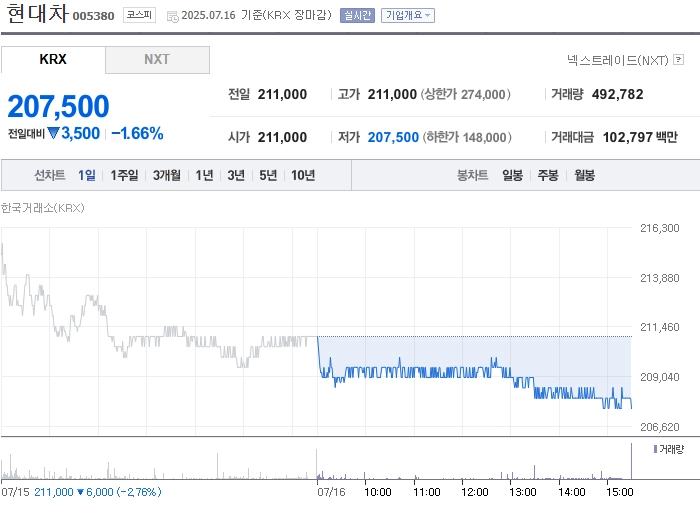Select the 3년 chart period
The width and height of the screenshot is (700, 505).
click(x=236, y=175)
